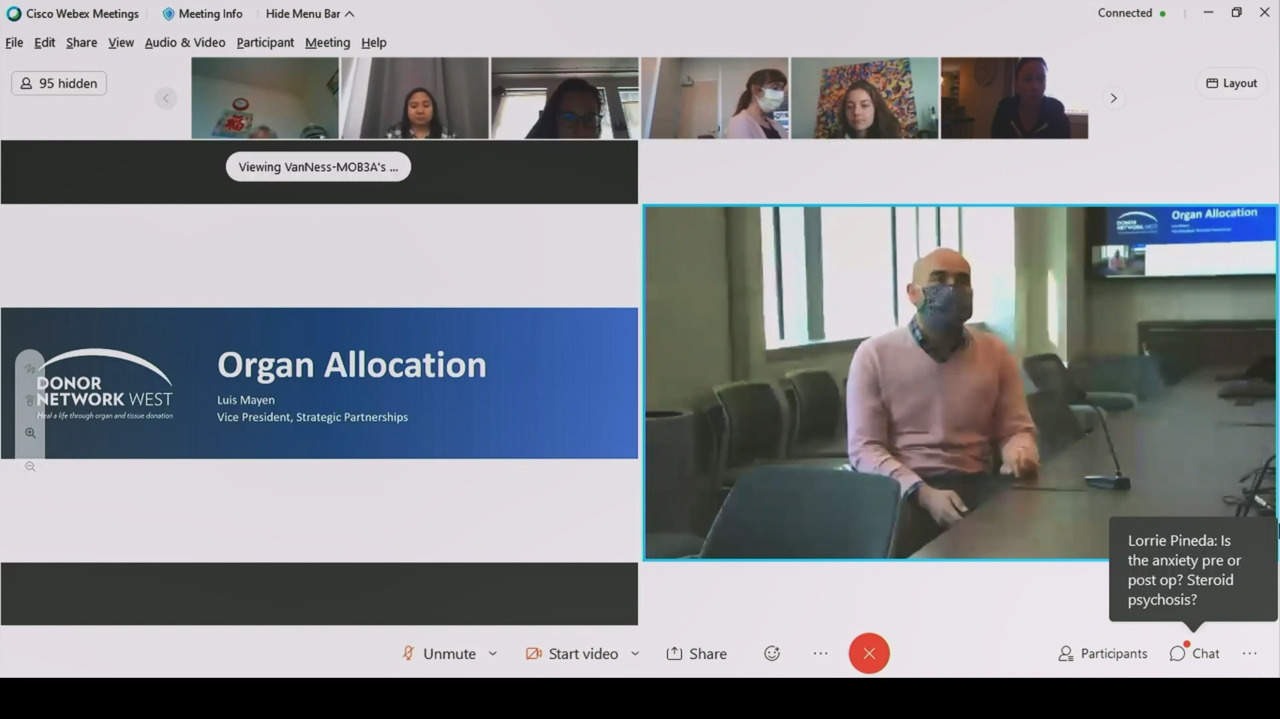This screenshot has width=1280, height=719.
Task: Show the 95 hidden participants
Action: coord(59,84)
